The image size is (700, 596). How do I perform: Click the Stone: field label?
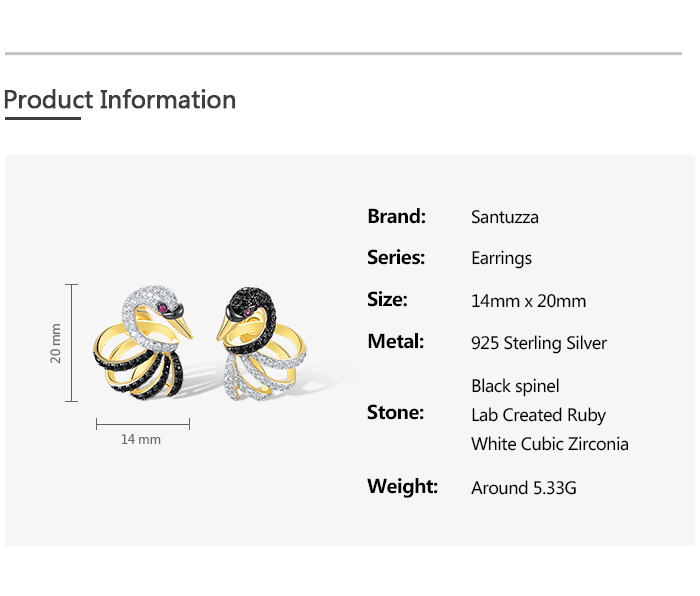click(x=396, y=413)
